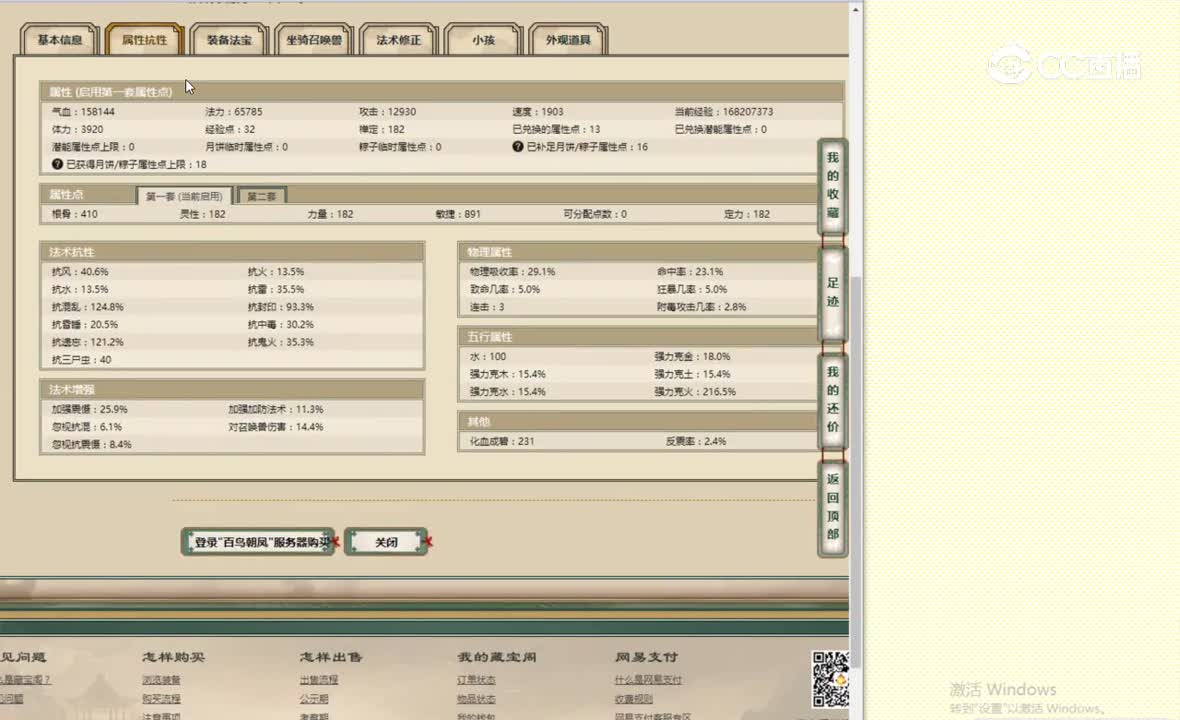Click the 命中率：23.1% entry
The width and height of the screenshot is (1180, 720).
689,272
